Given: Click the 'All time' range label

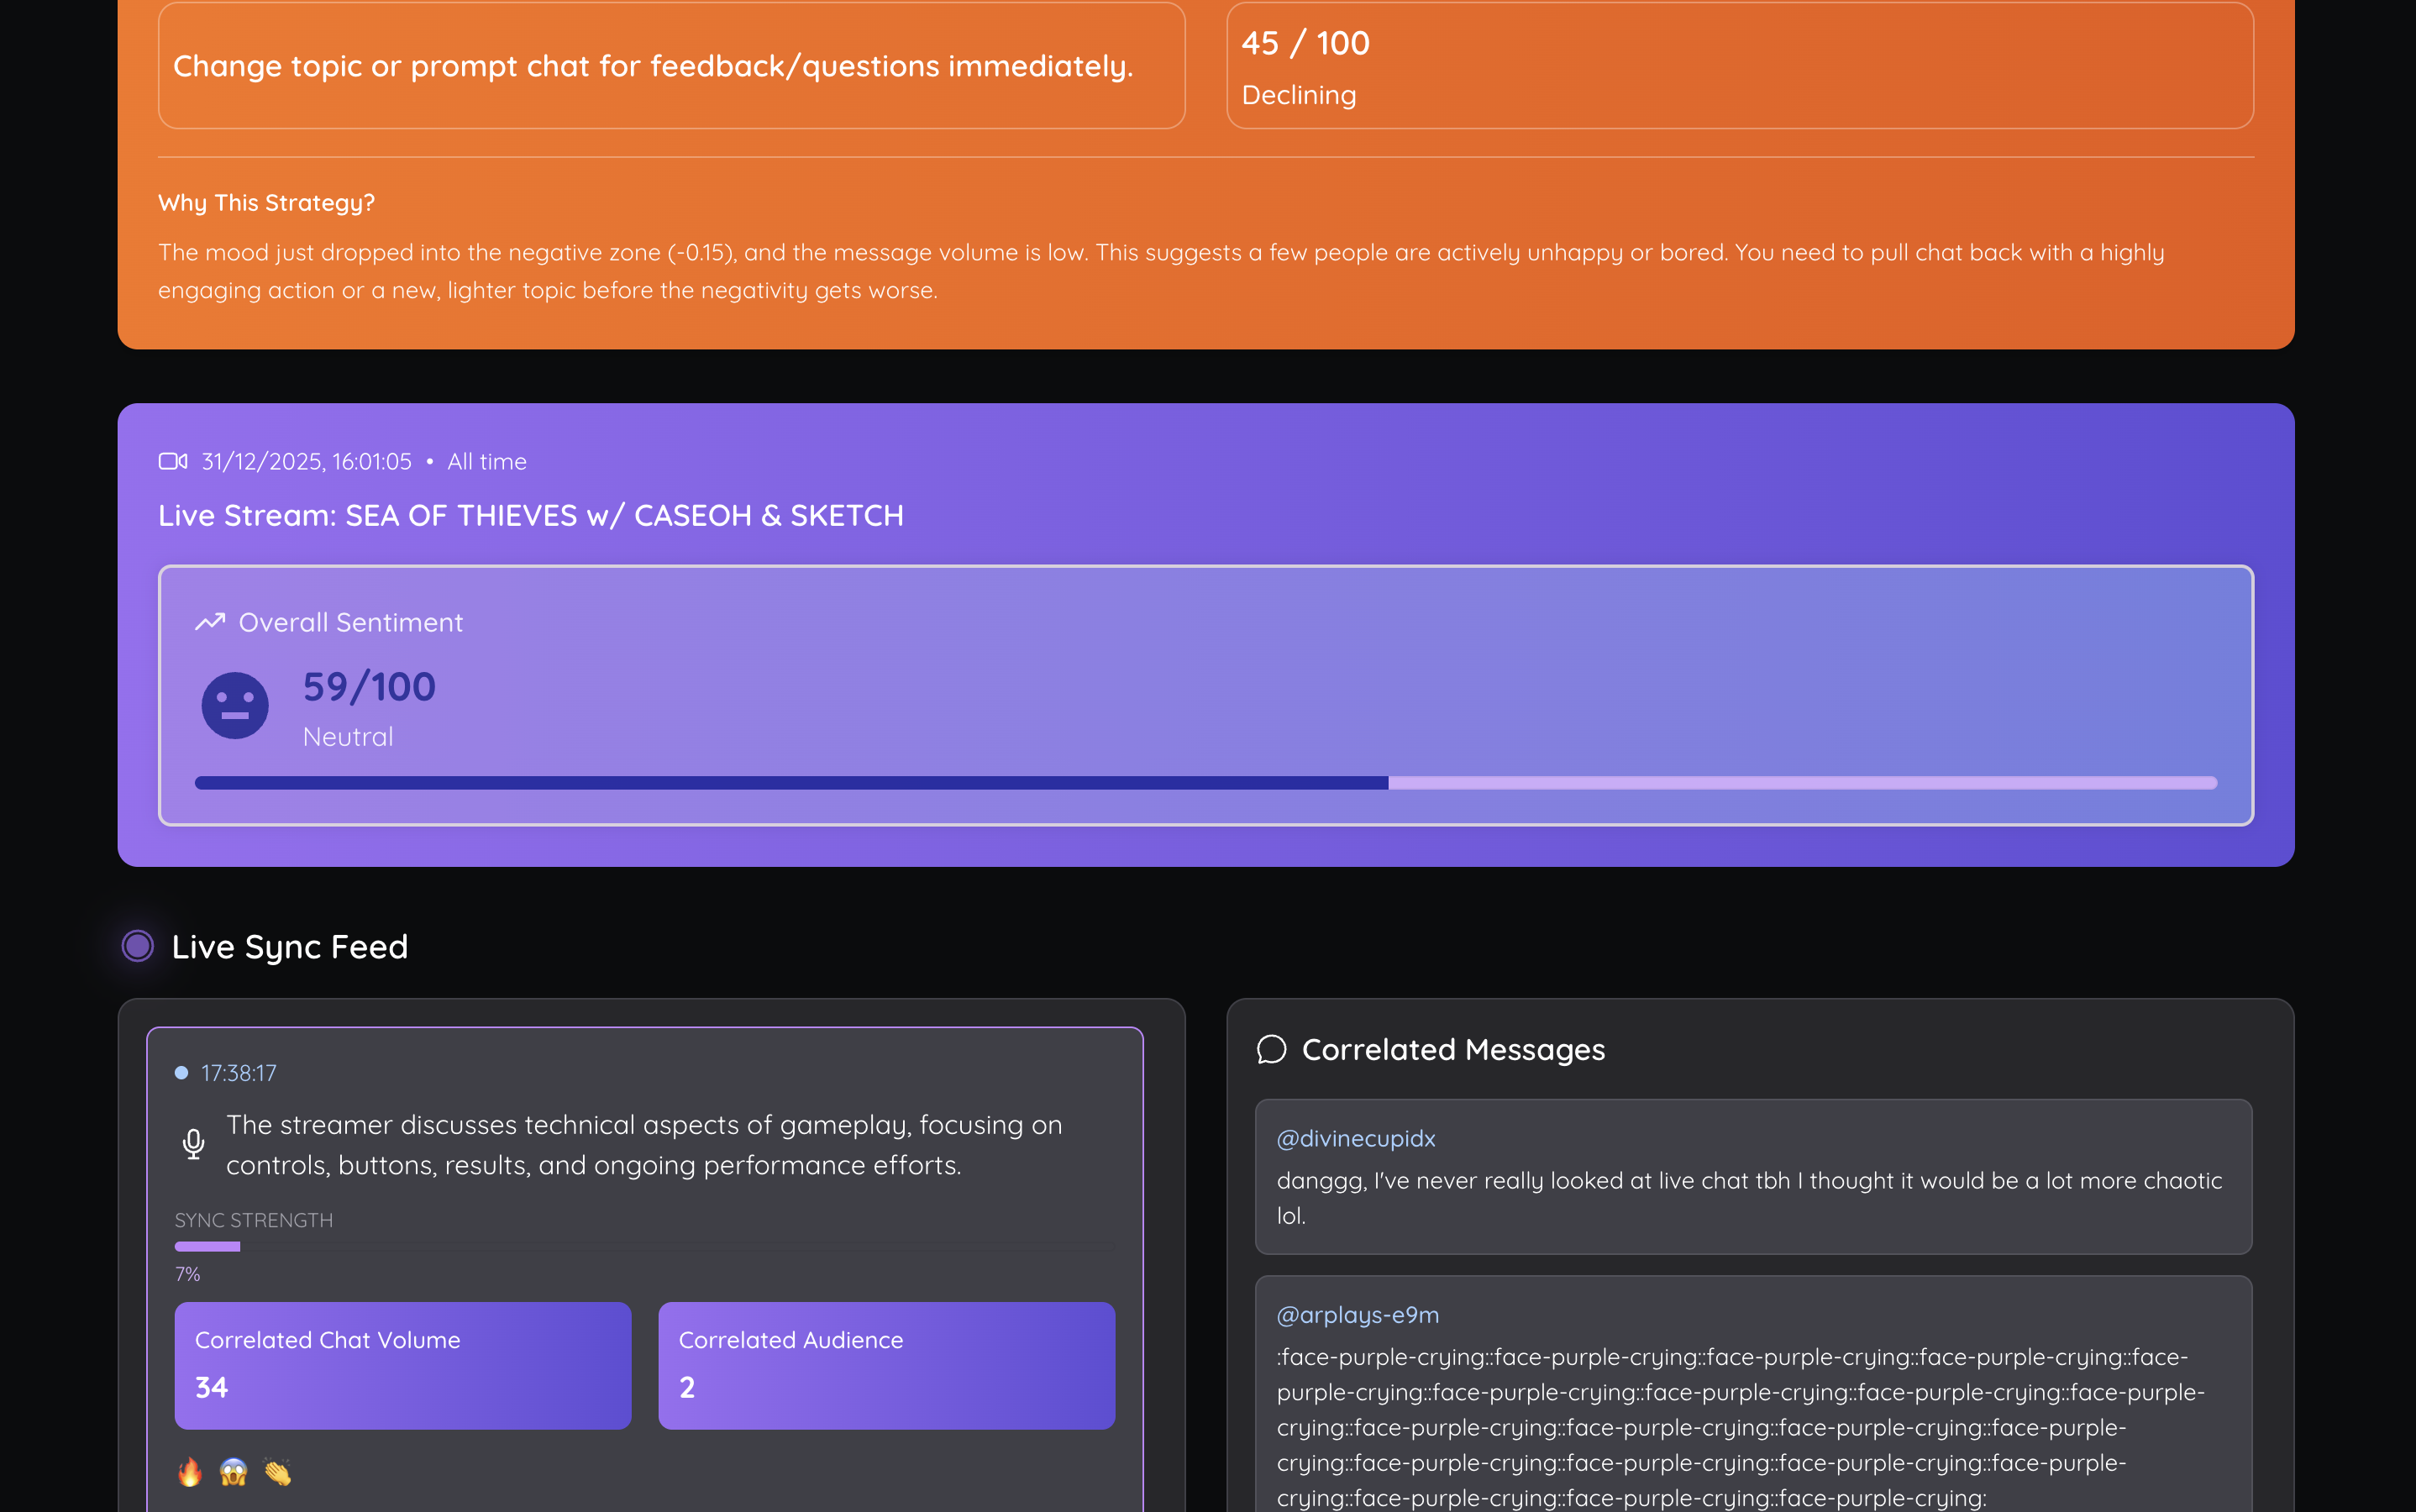Looking at the screenshot, I should tap(486, 462).
